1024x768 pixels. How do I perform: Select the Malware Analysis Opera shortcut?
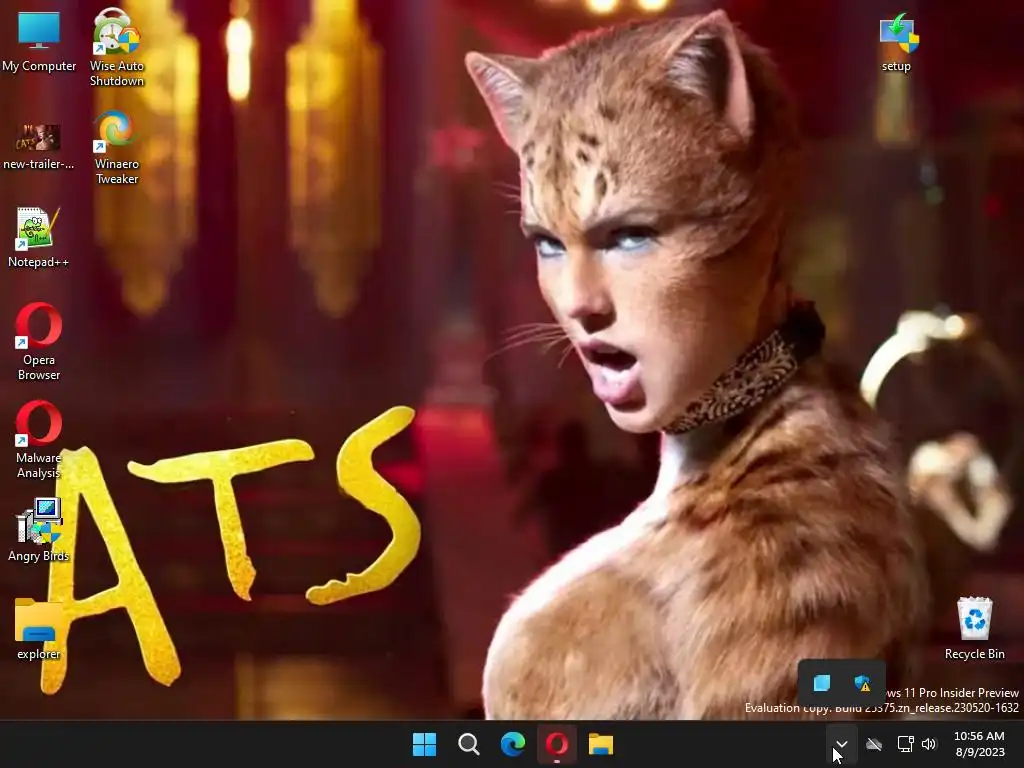pos(39,440)
